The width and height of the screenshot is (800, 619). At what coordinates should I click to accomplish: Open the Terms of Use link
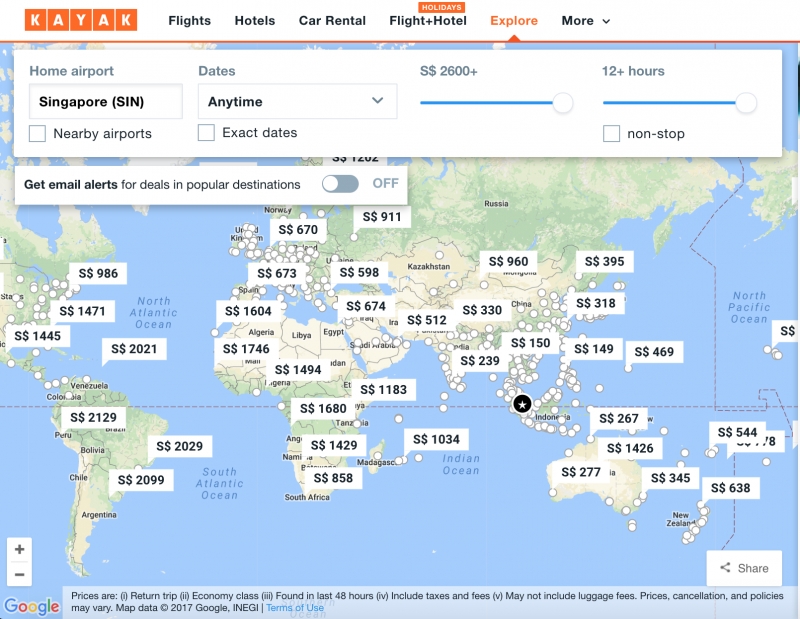pyautogui.click(x=295, y=608)
